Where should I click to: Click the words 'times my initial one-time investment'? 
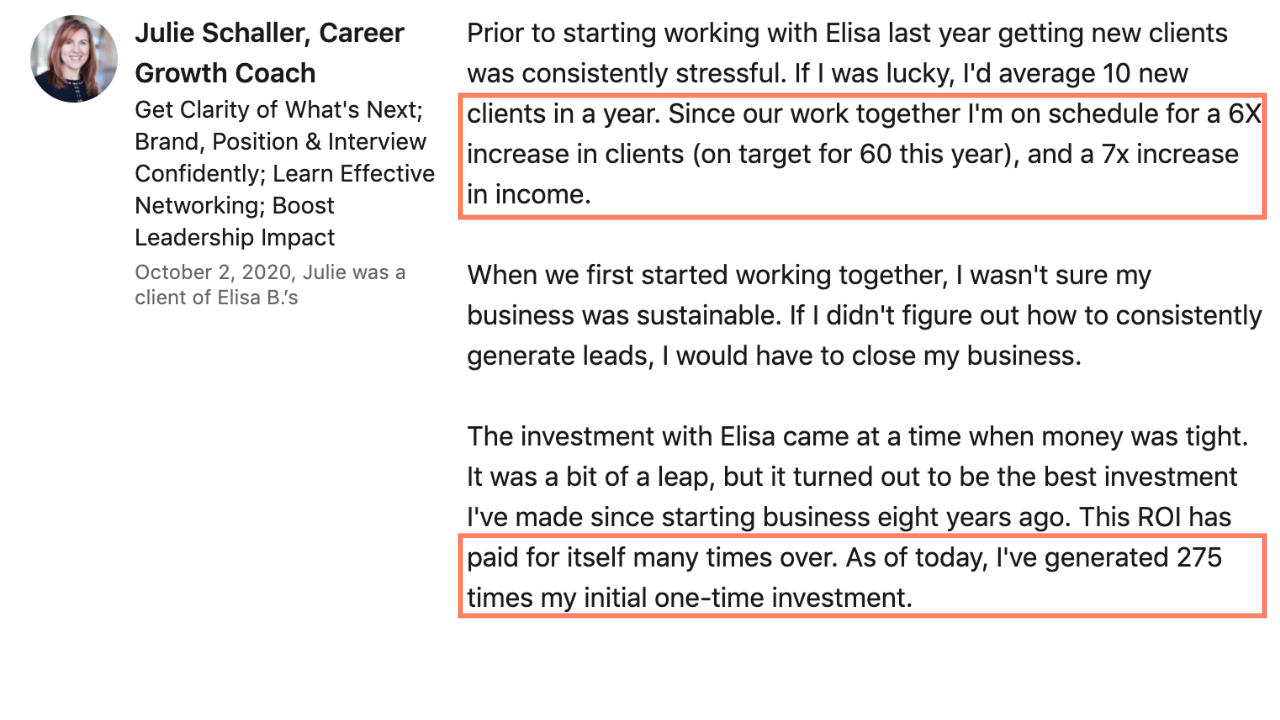[x=690, y=598]
